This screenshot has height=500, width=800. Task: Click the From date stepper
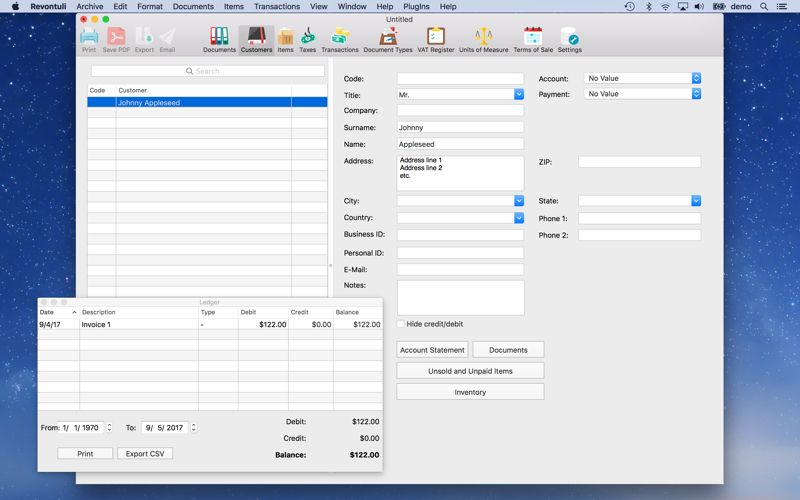coord(109,428)
